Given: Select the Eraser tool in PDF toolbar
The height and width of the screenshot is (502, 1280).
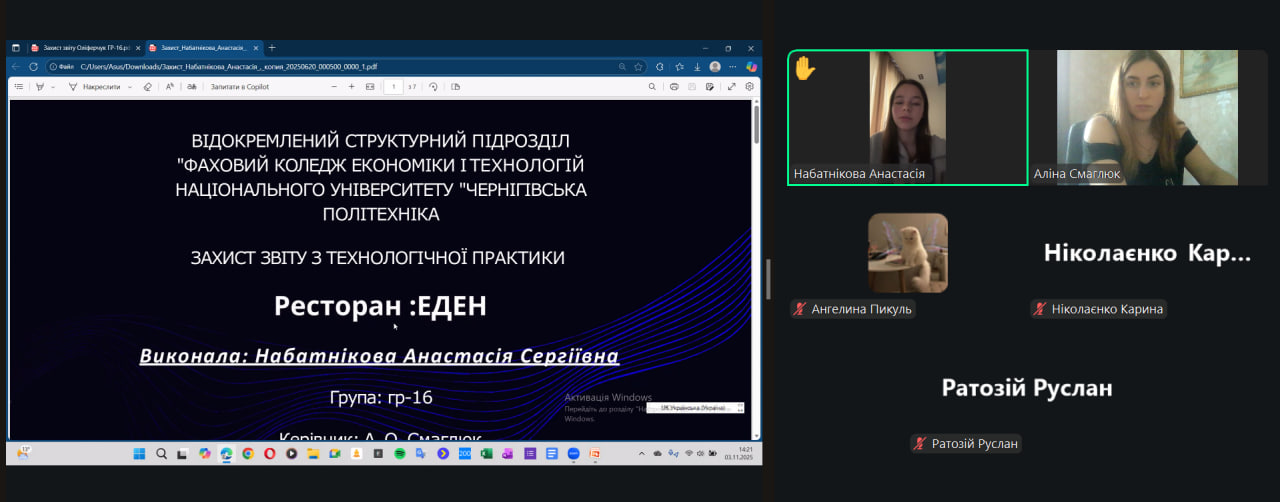Looking at the screenshot, I should click(147, 87).
